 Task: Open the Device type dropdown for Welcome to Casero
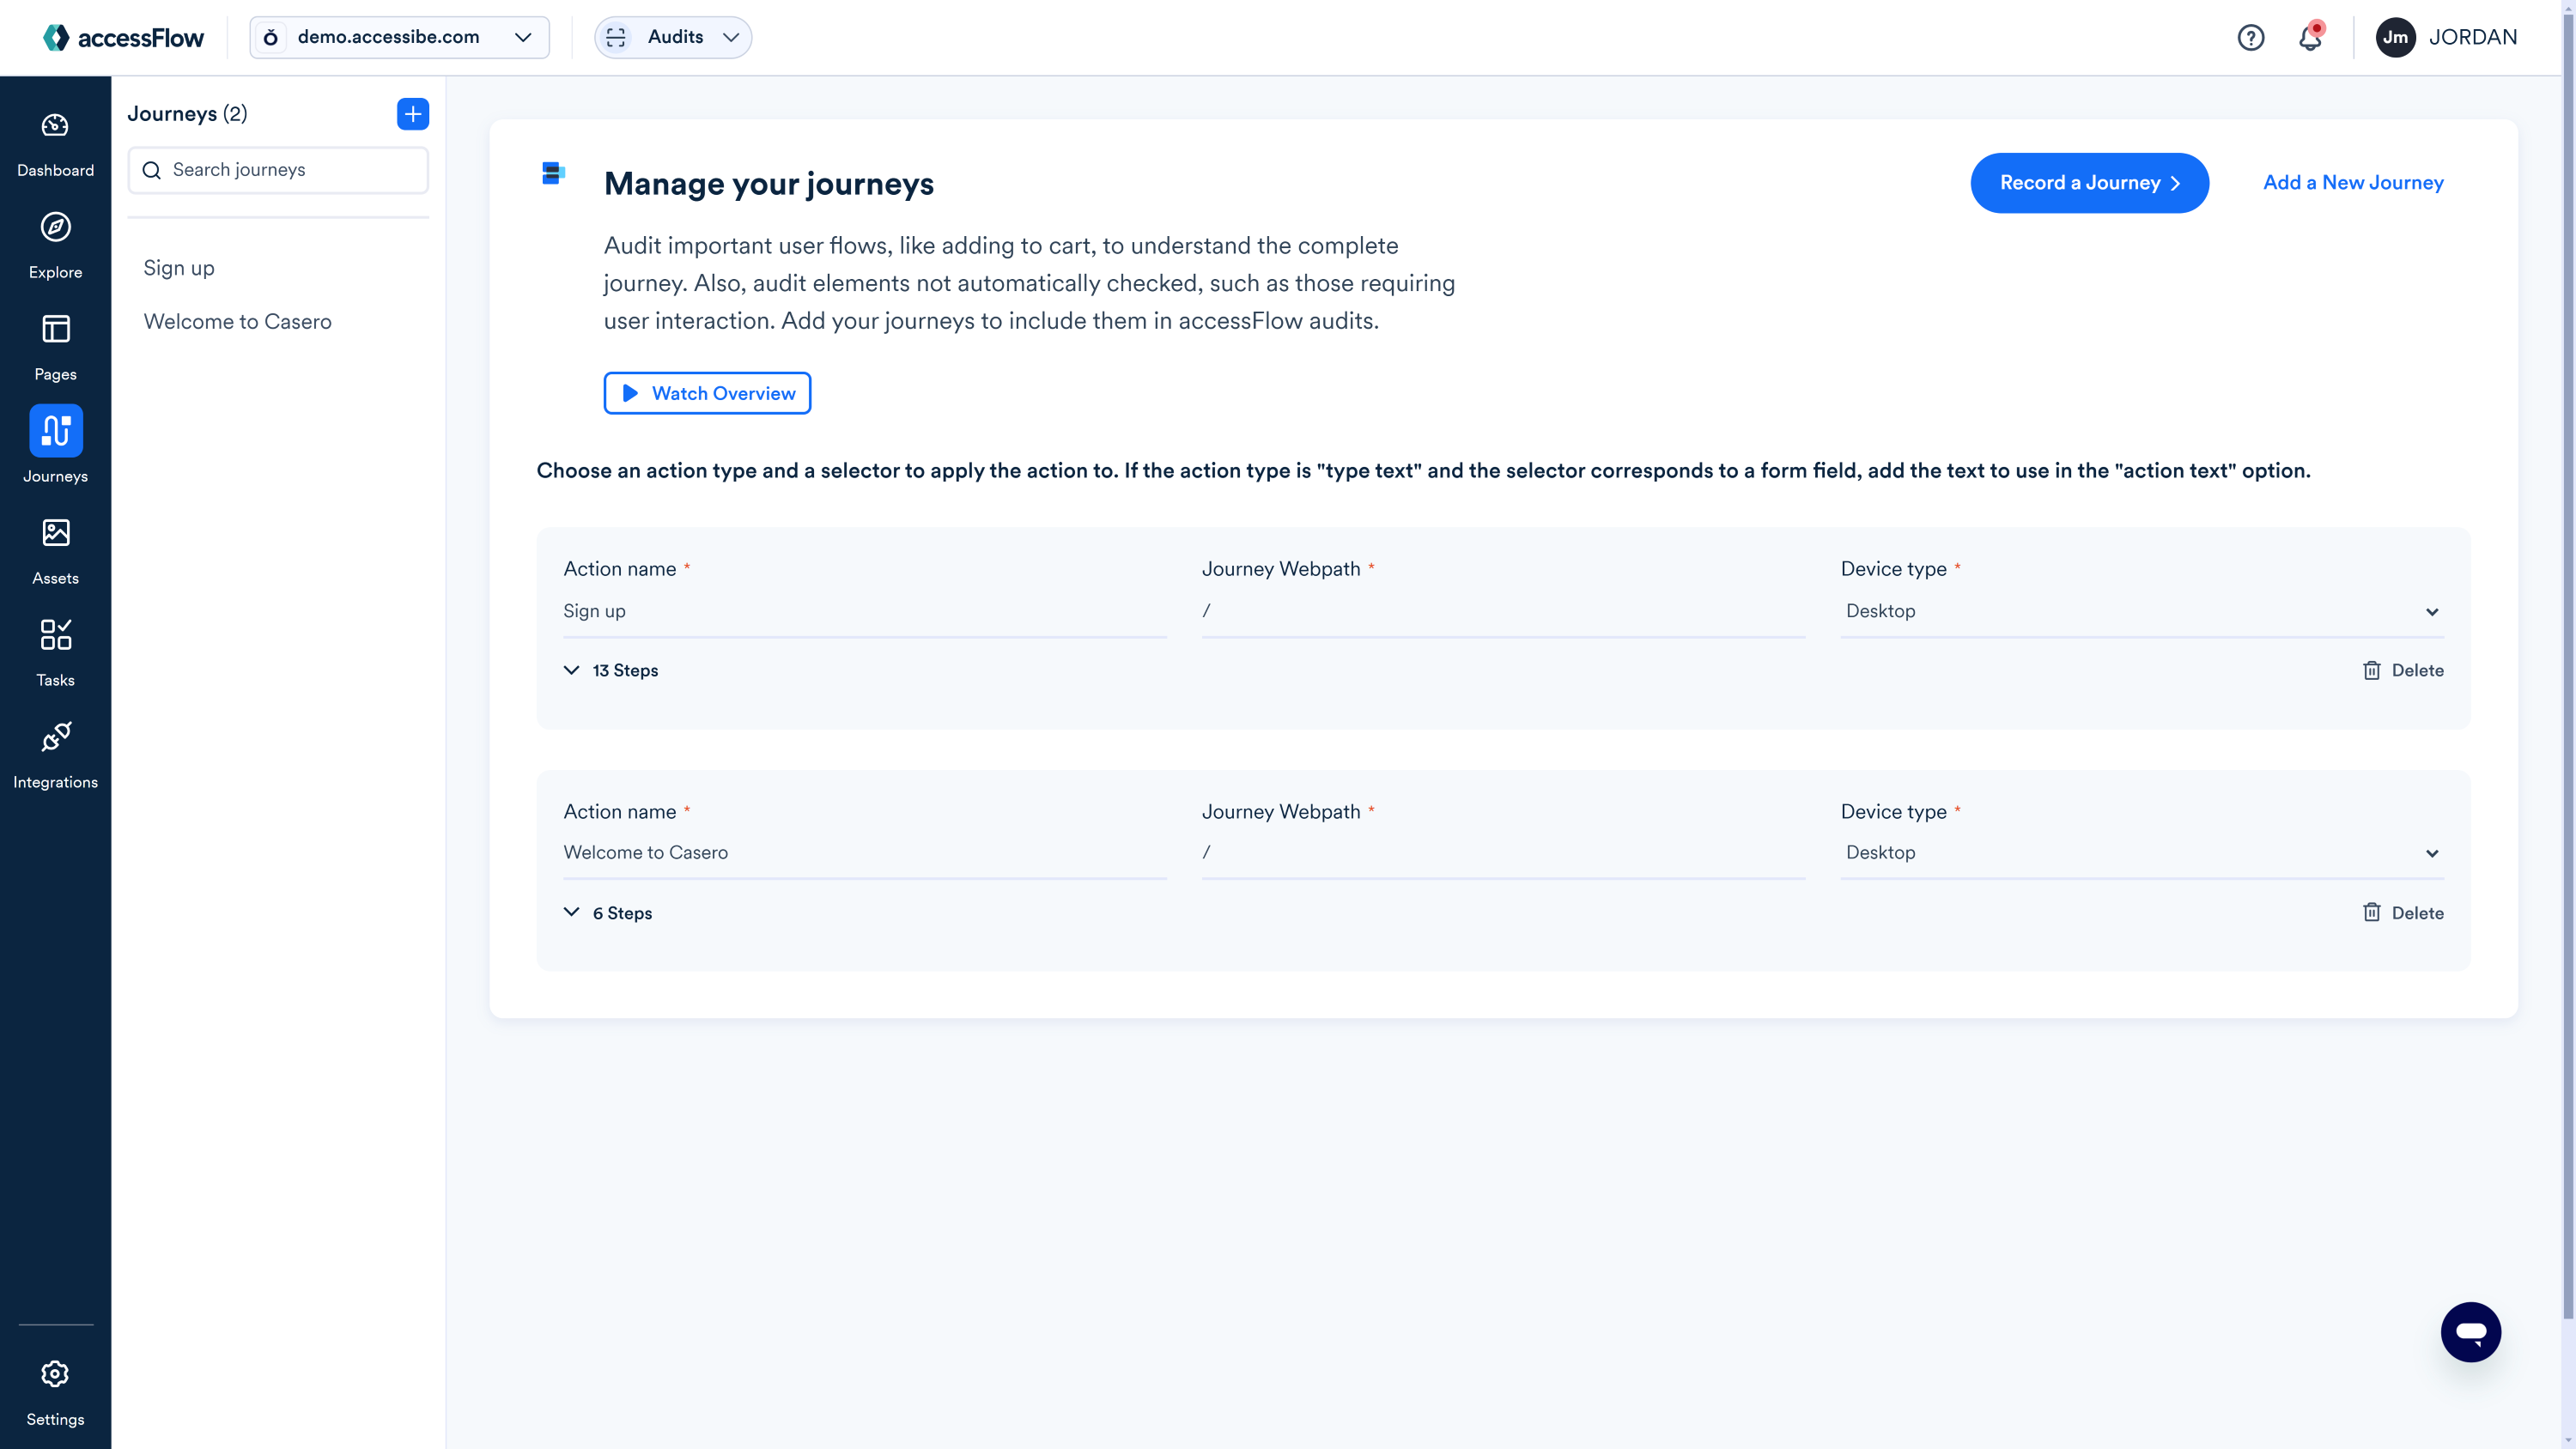tap(2142, 852)
